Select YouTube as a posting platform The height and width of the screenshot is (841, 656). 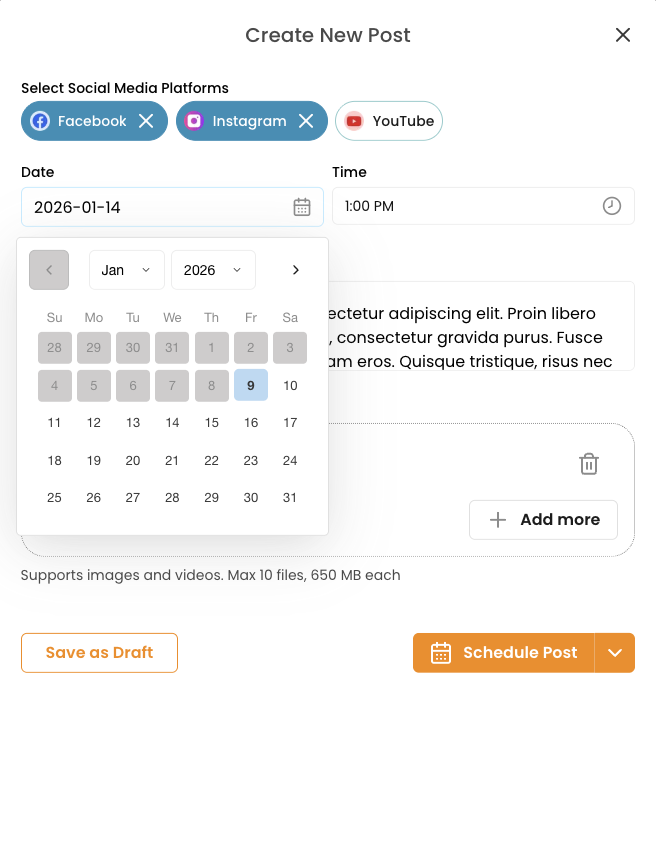pyautogui.click(x=388, y=120)
